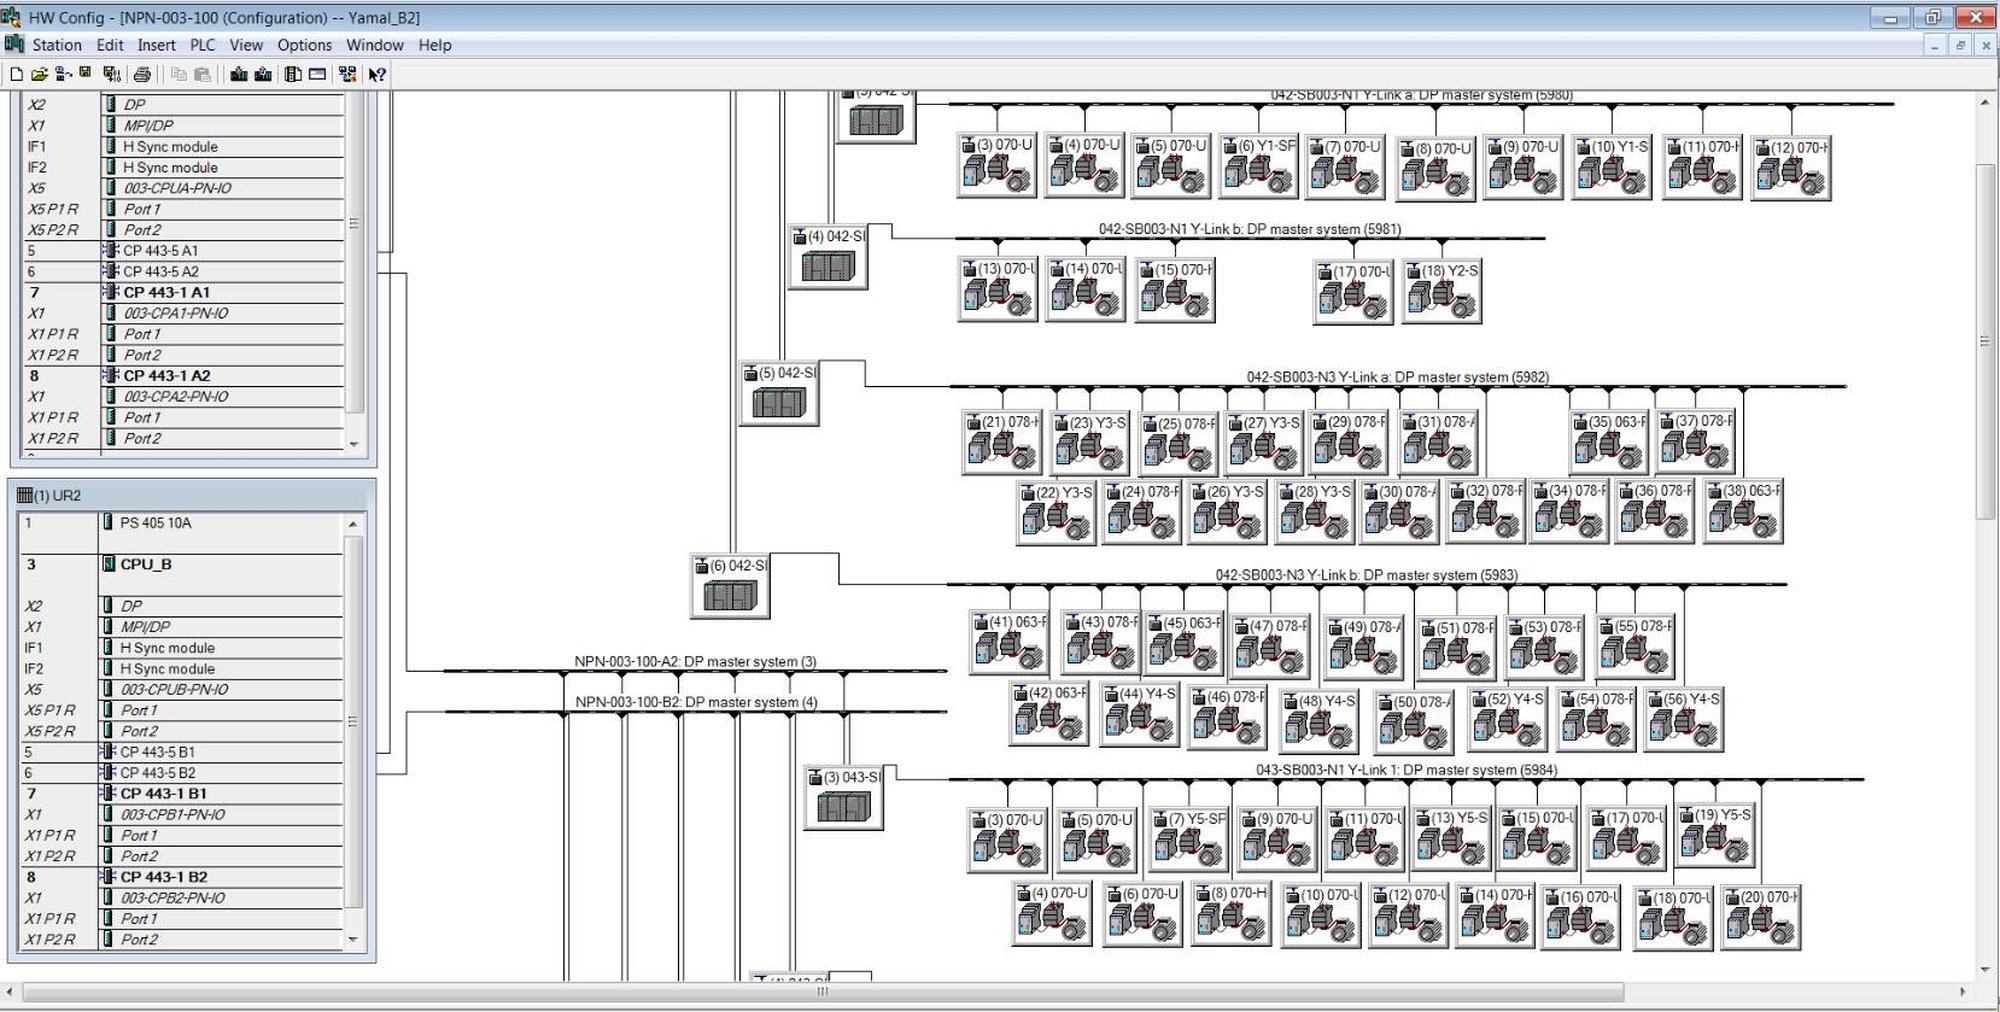The width and height of the screenshot is (2000, 1012).
Task: Click the horizontal scrollbar right arrow
Action: [1962, 992]
